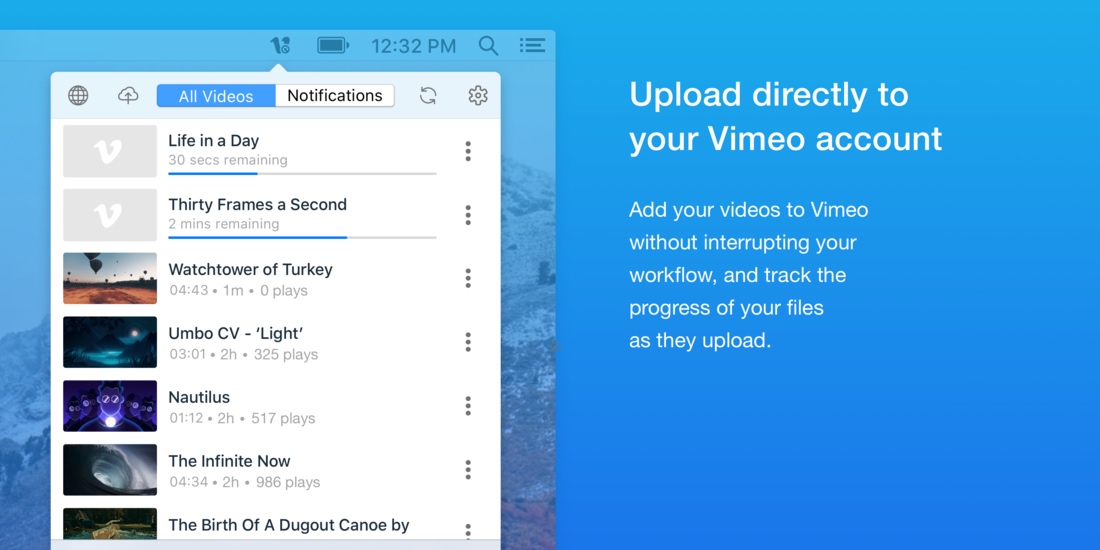Image resolution: width=1100 pixels, height=550 pixels.
Task: Open The Infinite Now video title
Action: click(x=229, y=461)
